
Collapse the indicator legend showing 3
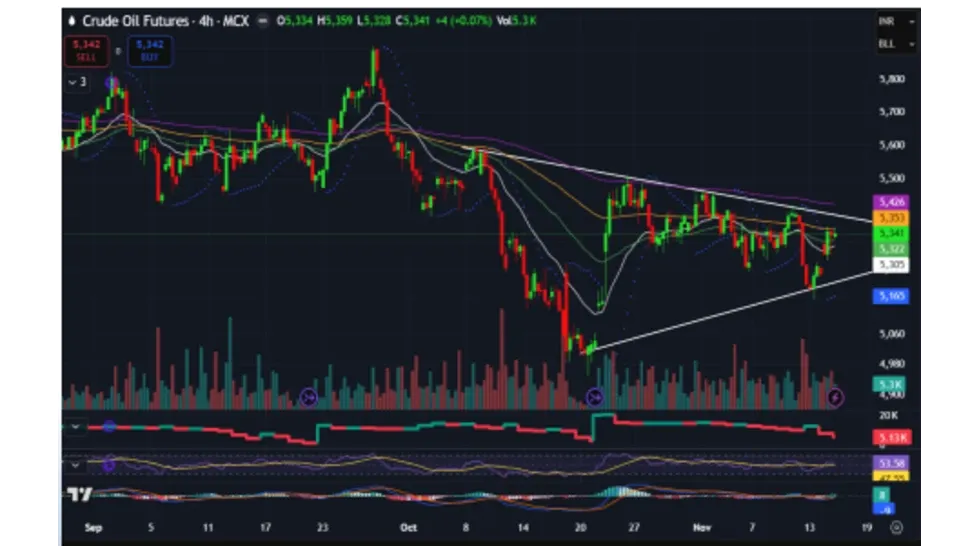[x=78, y=82]
